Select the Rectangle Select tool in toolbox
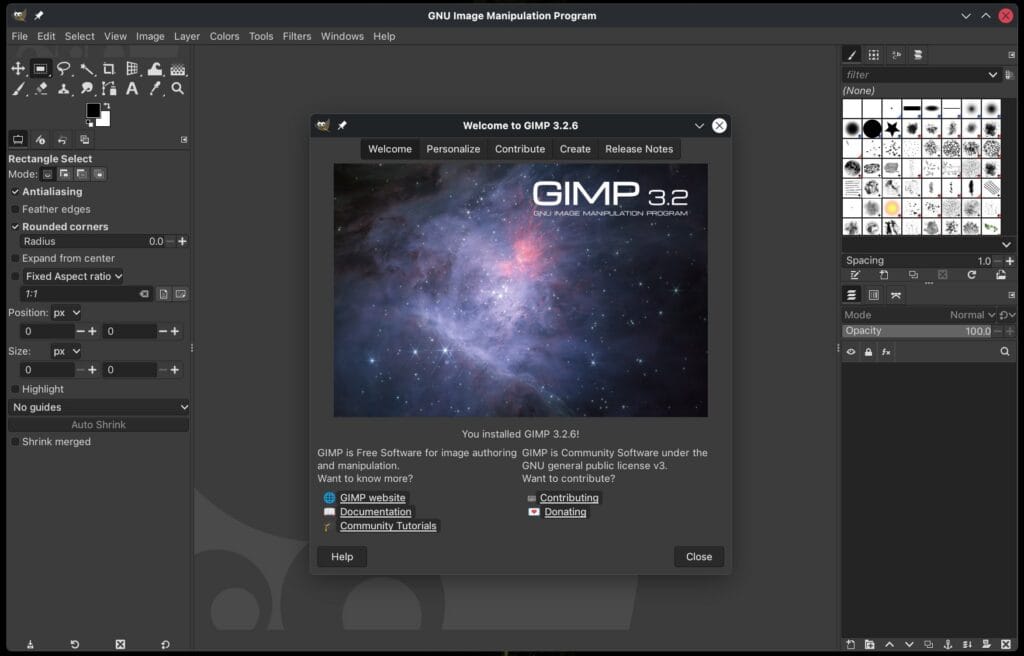This screenshot has height=656, width=1024. (40, 69)
